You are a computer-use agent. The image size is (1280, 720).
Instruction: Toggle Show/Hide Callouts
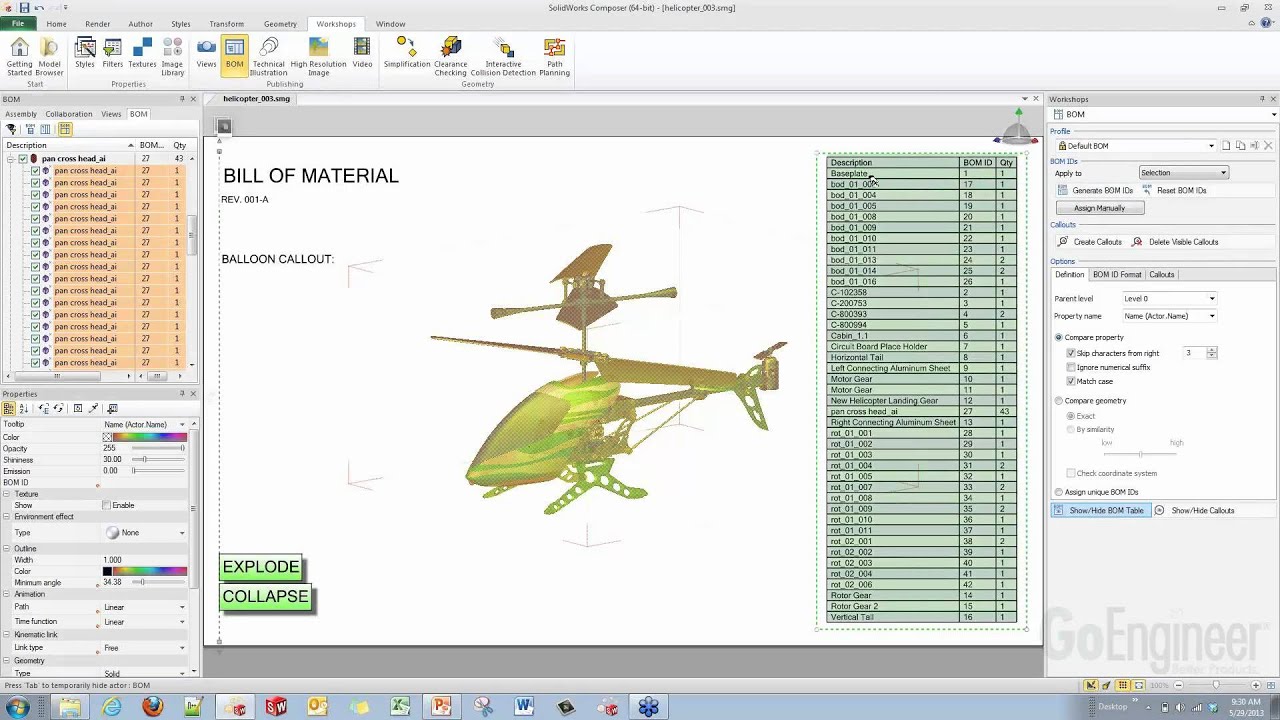point(1195,510)
